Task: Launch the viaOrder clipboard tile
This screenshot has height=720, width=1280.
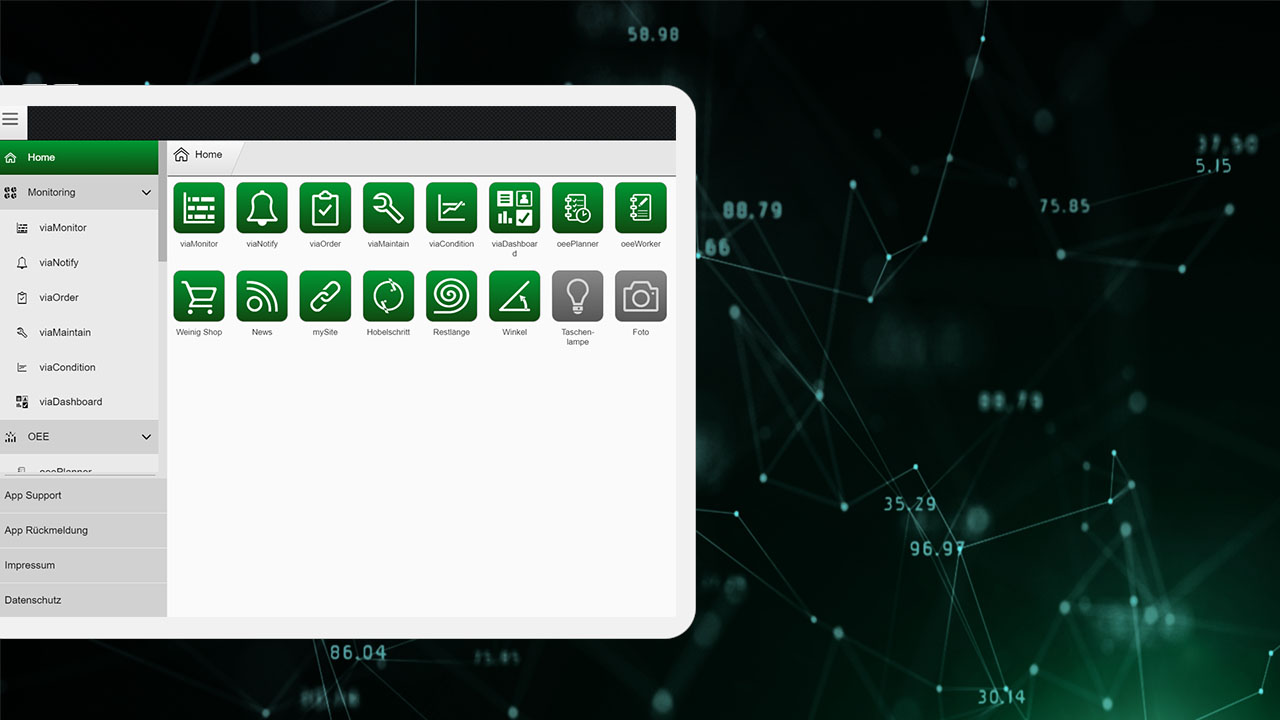Action: pos(325,208)
